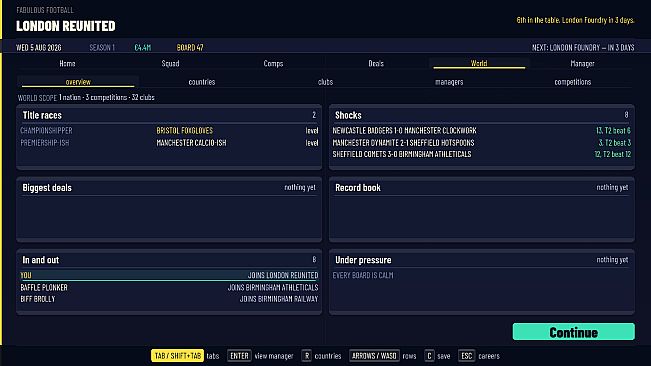Click the World scope summary line
The height and width of the screenshot is (366, 651).
coord(86,98)
